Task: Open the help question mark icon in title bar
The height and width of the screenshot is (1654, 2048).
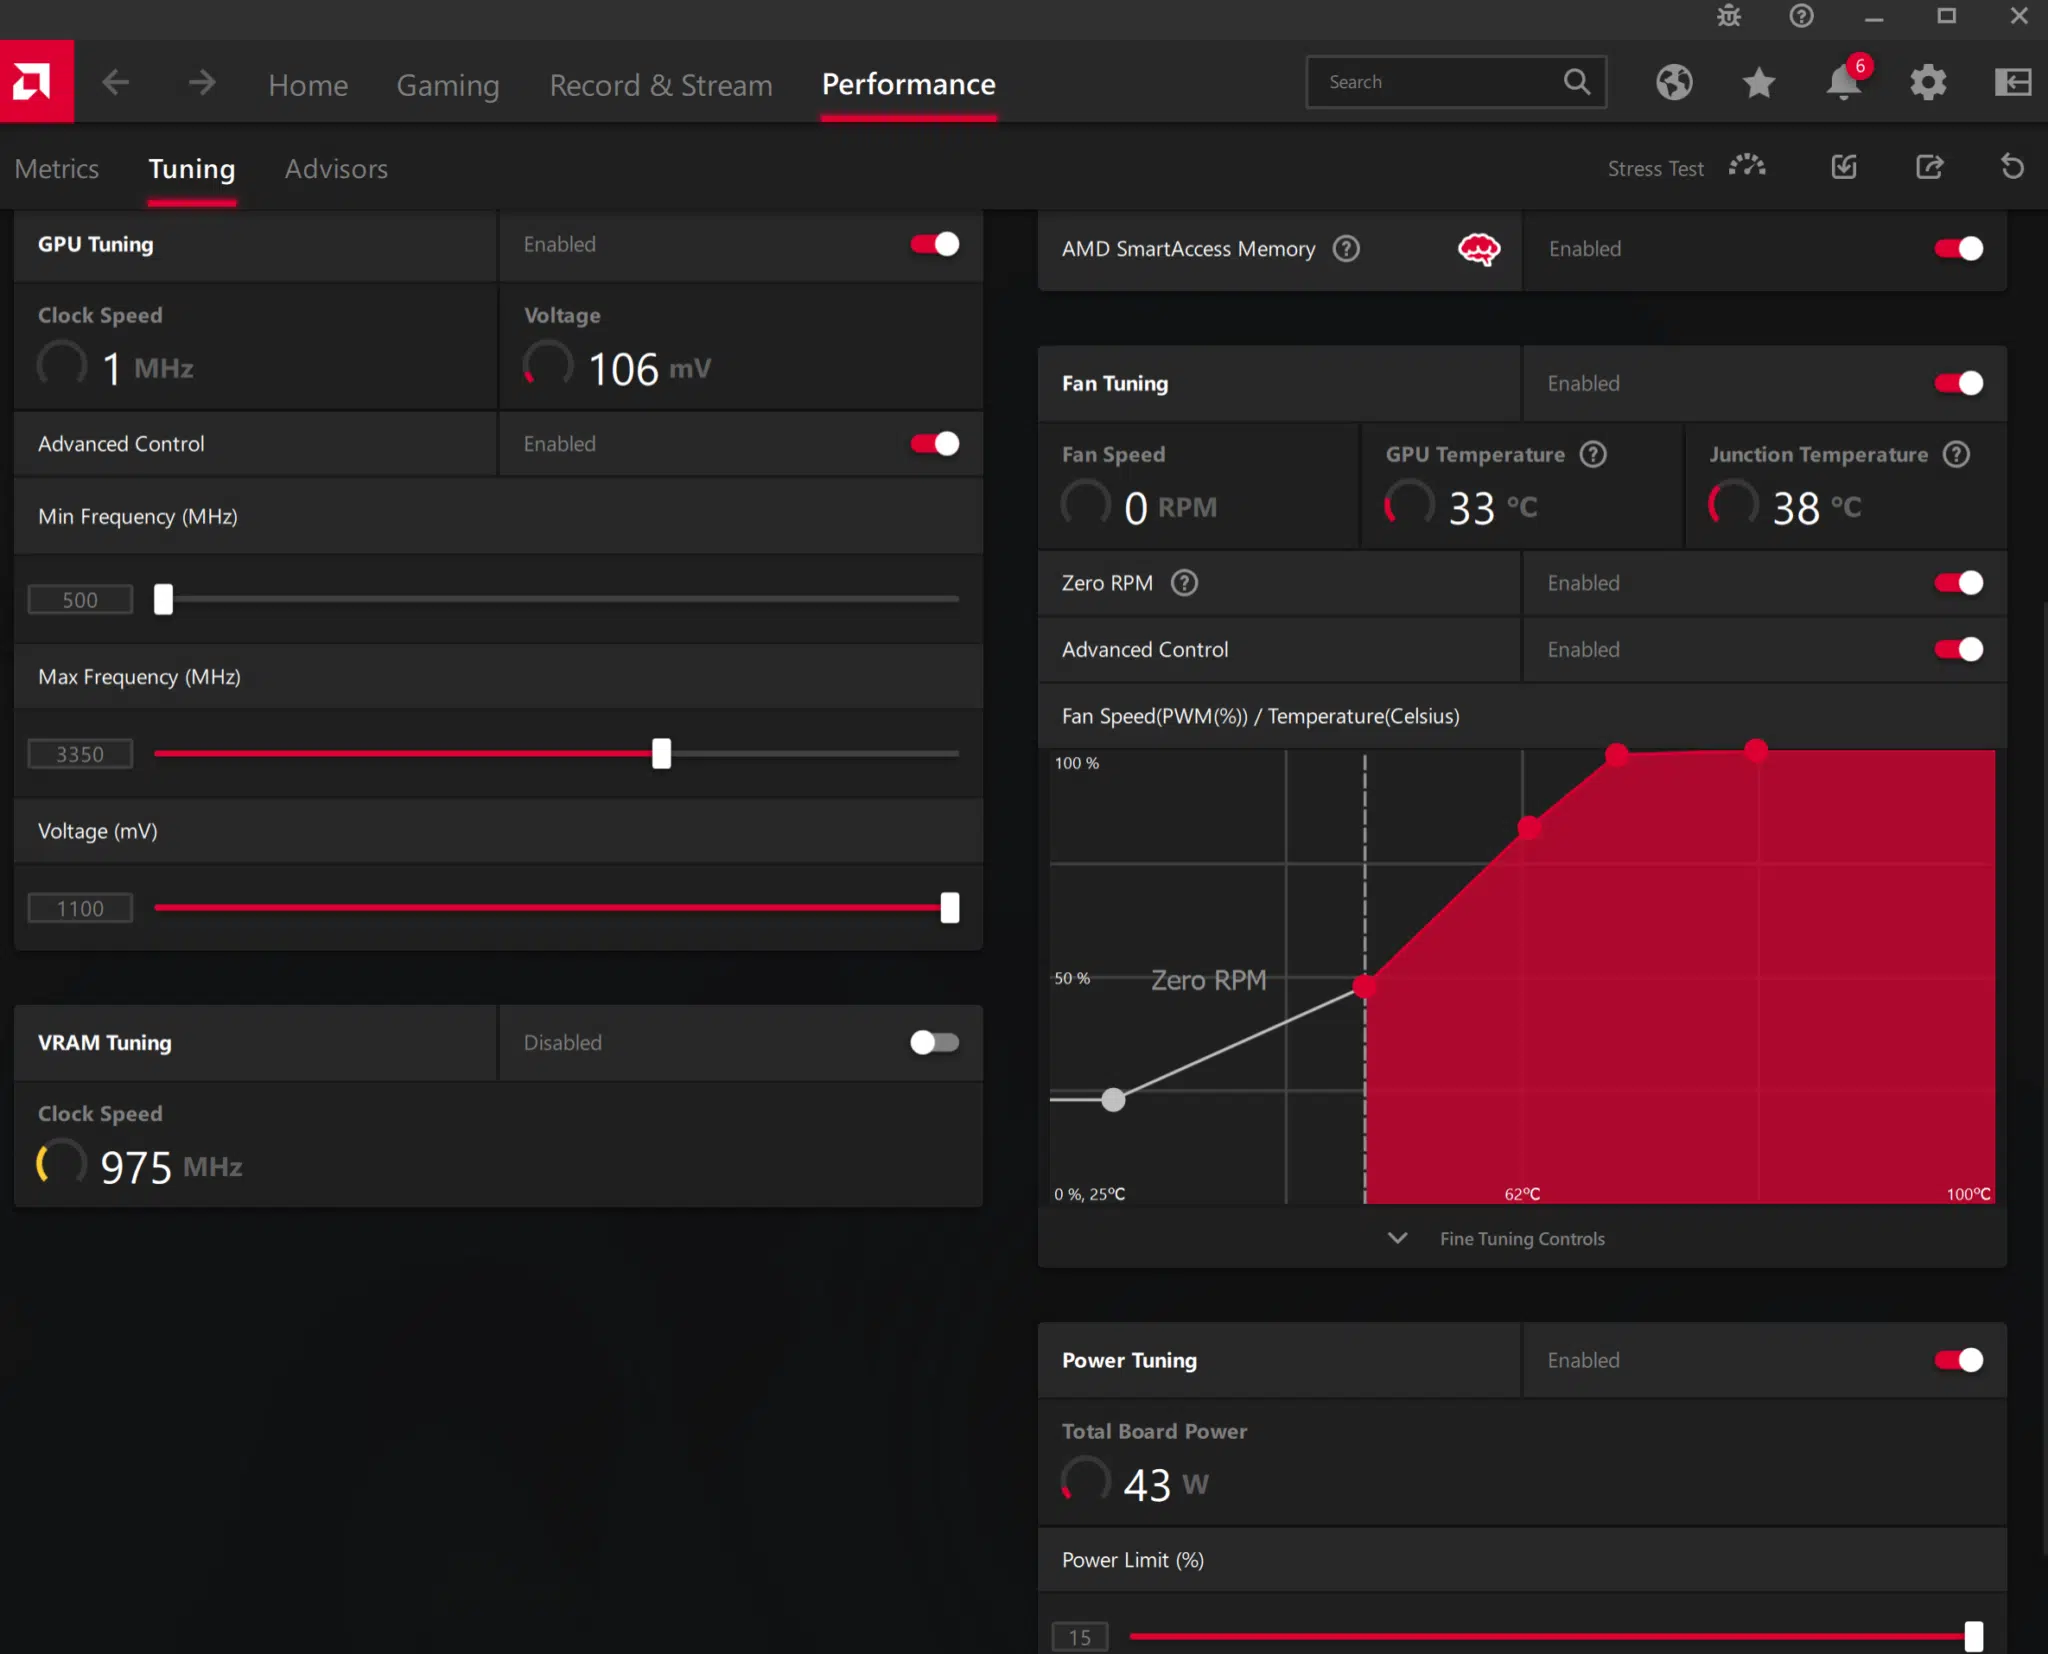Action: 1801,16
